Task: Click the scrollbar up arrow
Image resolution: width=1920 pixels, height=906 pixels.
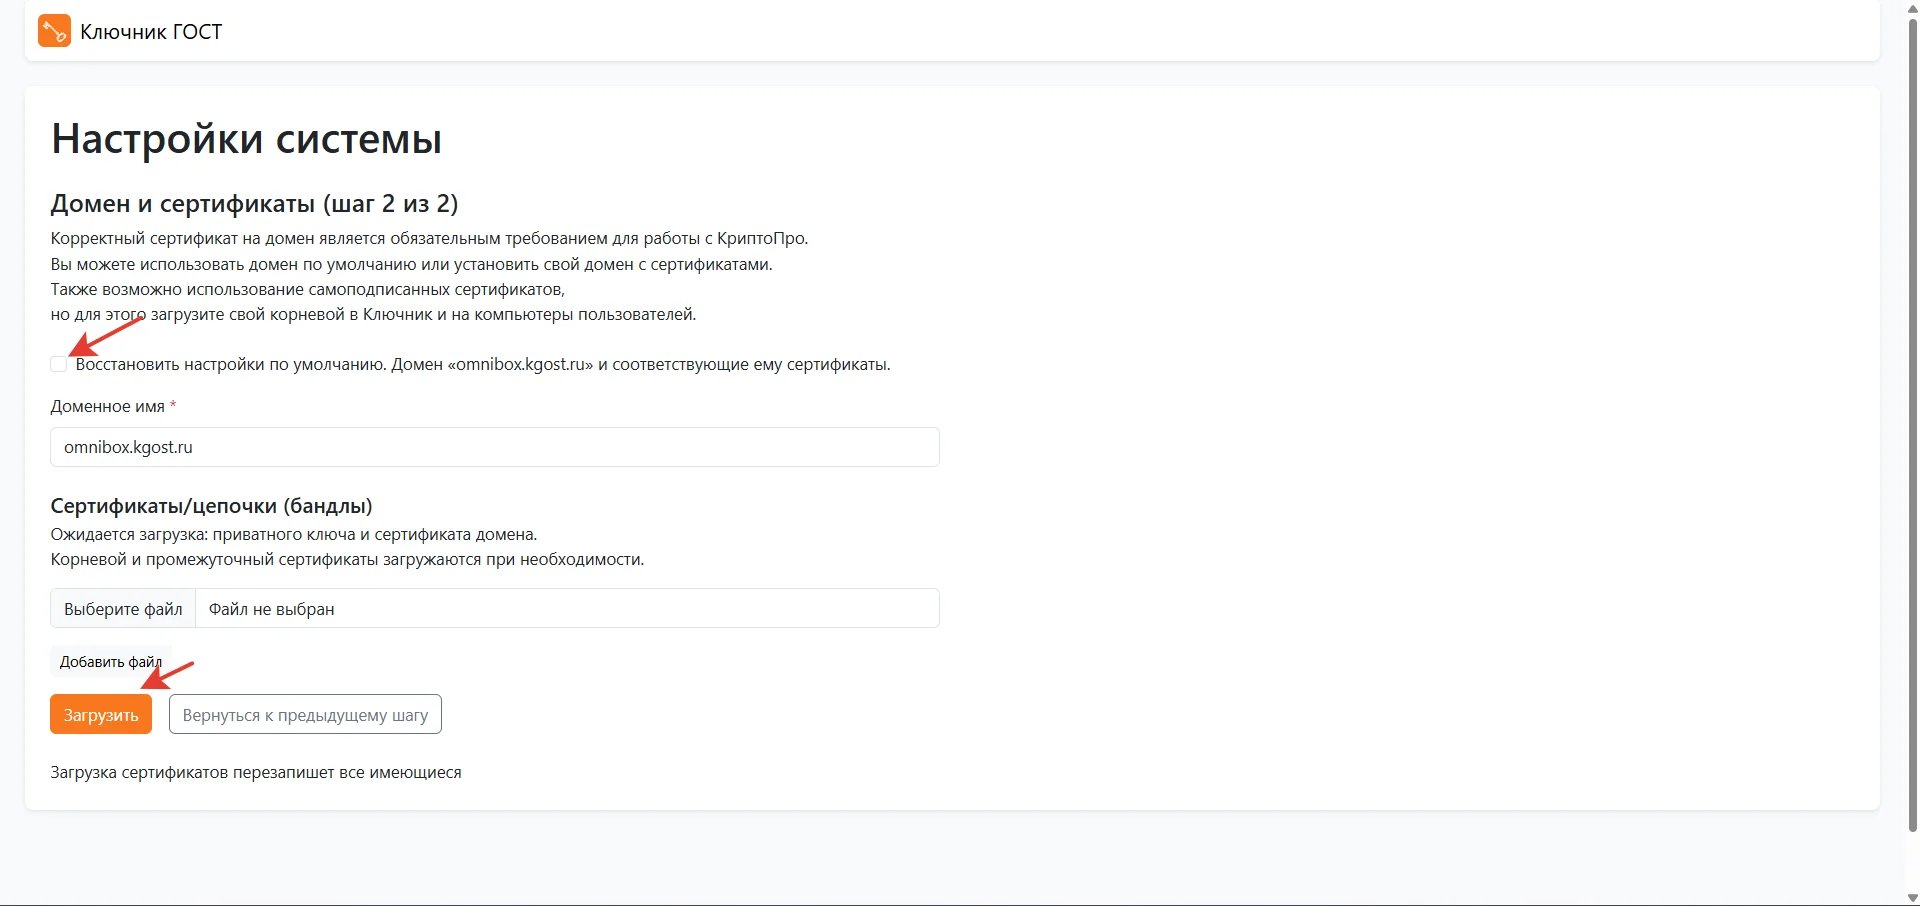Action: point(1912,8)
